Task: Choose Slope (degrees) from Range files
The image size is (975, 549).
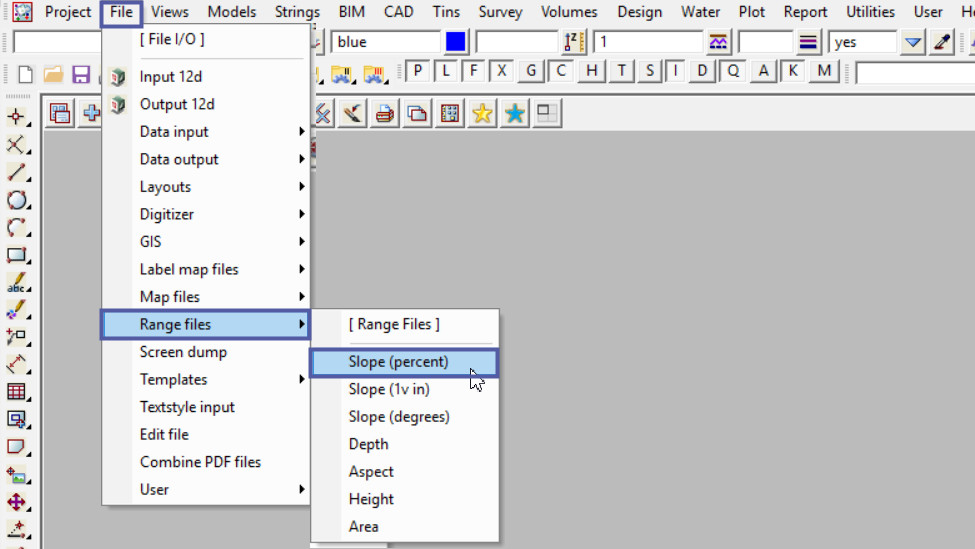Action: pyautogui.click(x=404, y=417)
